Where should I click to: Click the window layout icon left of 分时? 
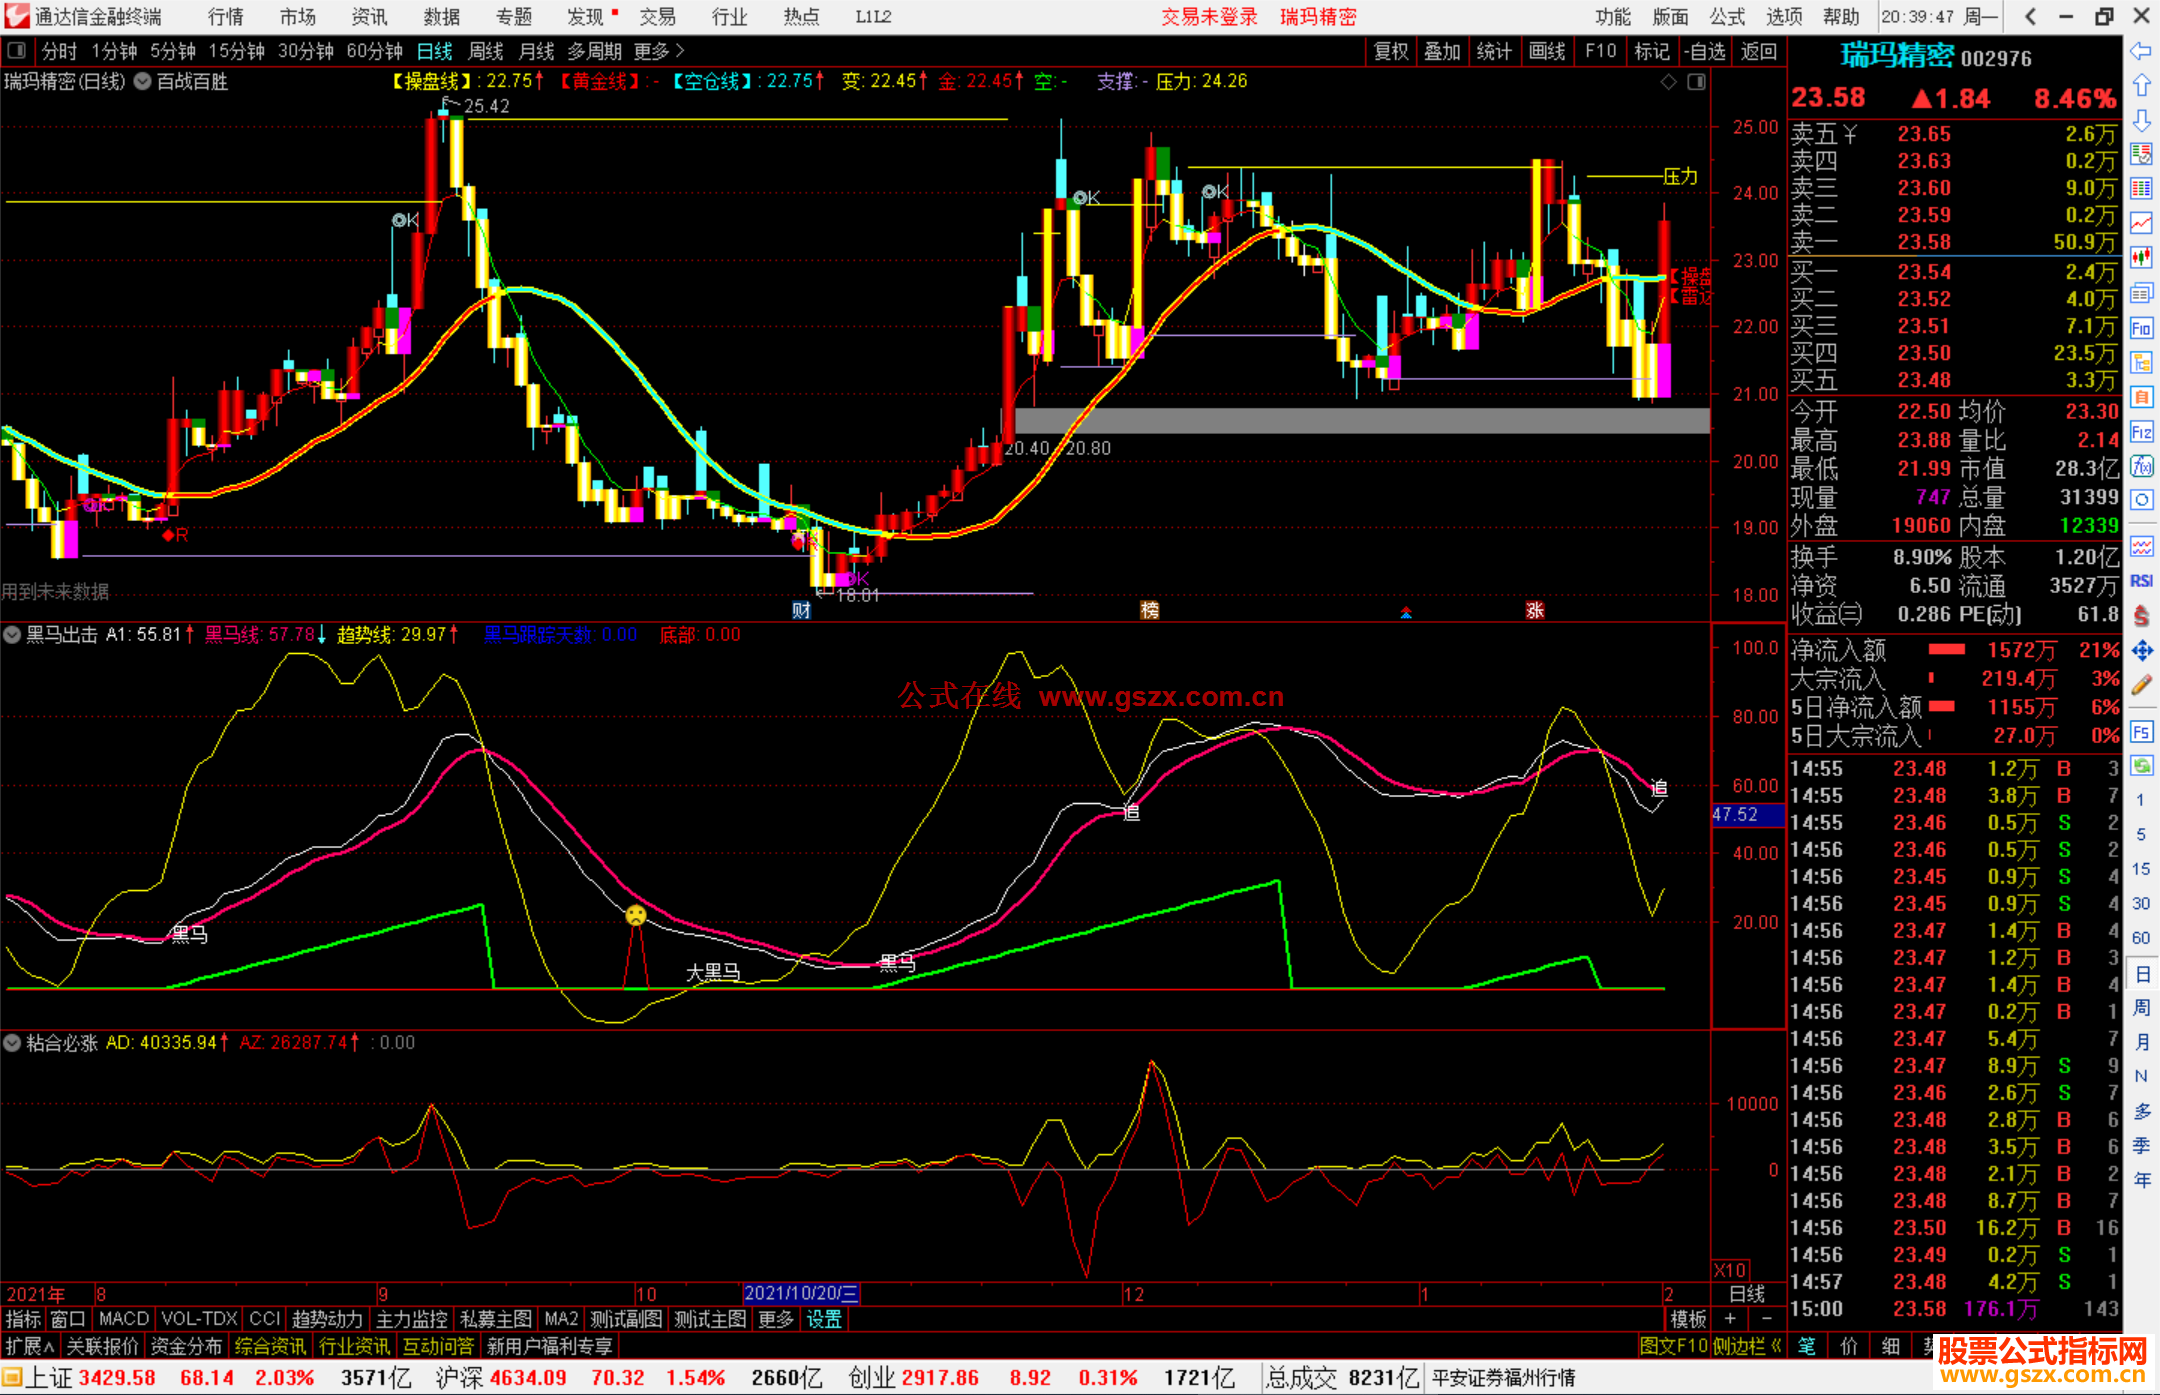point(16,50)
